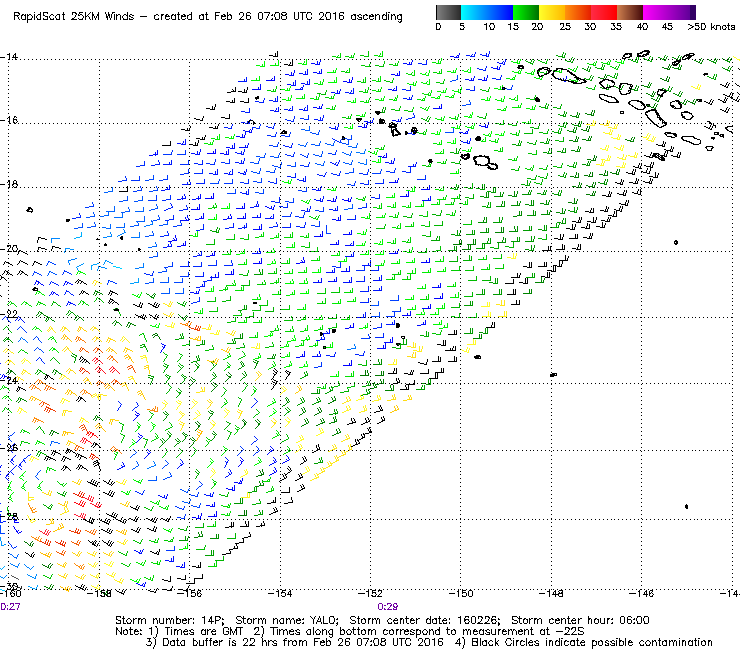
Task: Click the -26 latitude axis label
Action: coord(9,447)
